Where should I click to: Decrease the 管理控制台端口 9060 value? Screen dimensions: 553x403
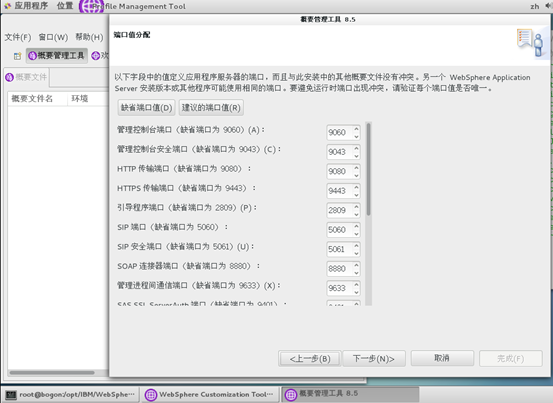(356, 136)
